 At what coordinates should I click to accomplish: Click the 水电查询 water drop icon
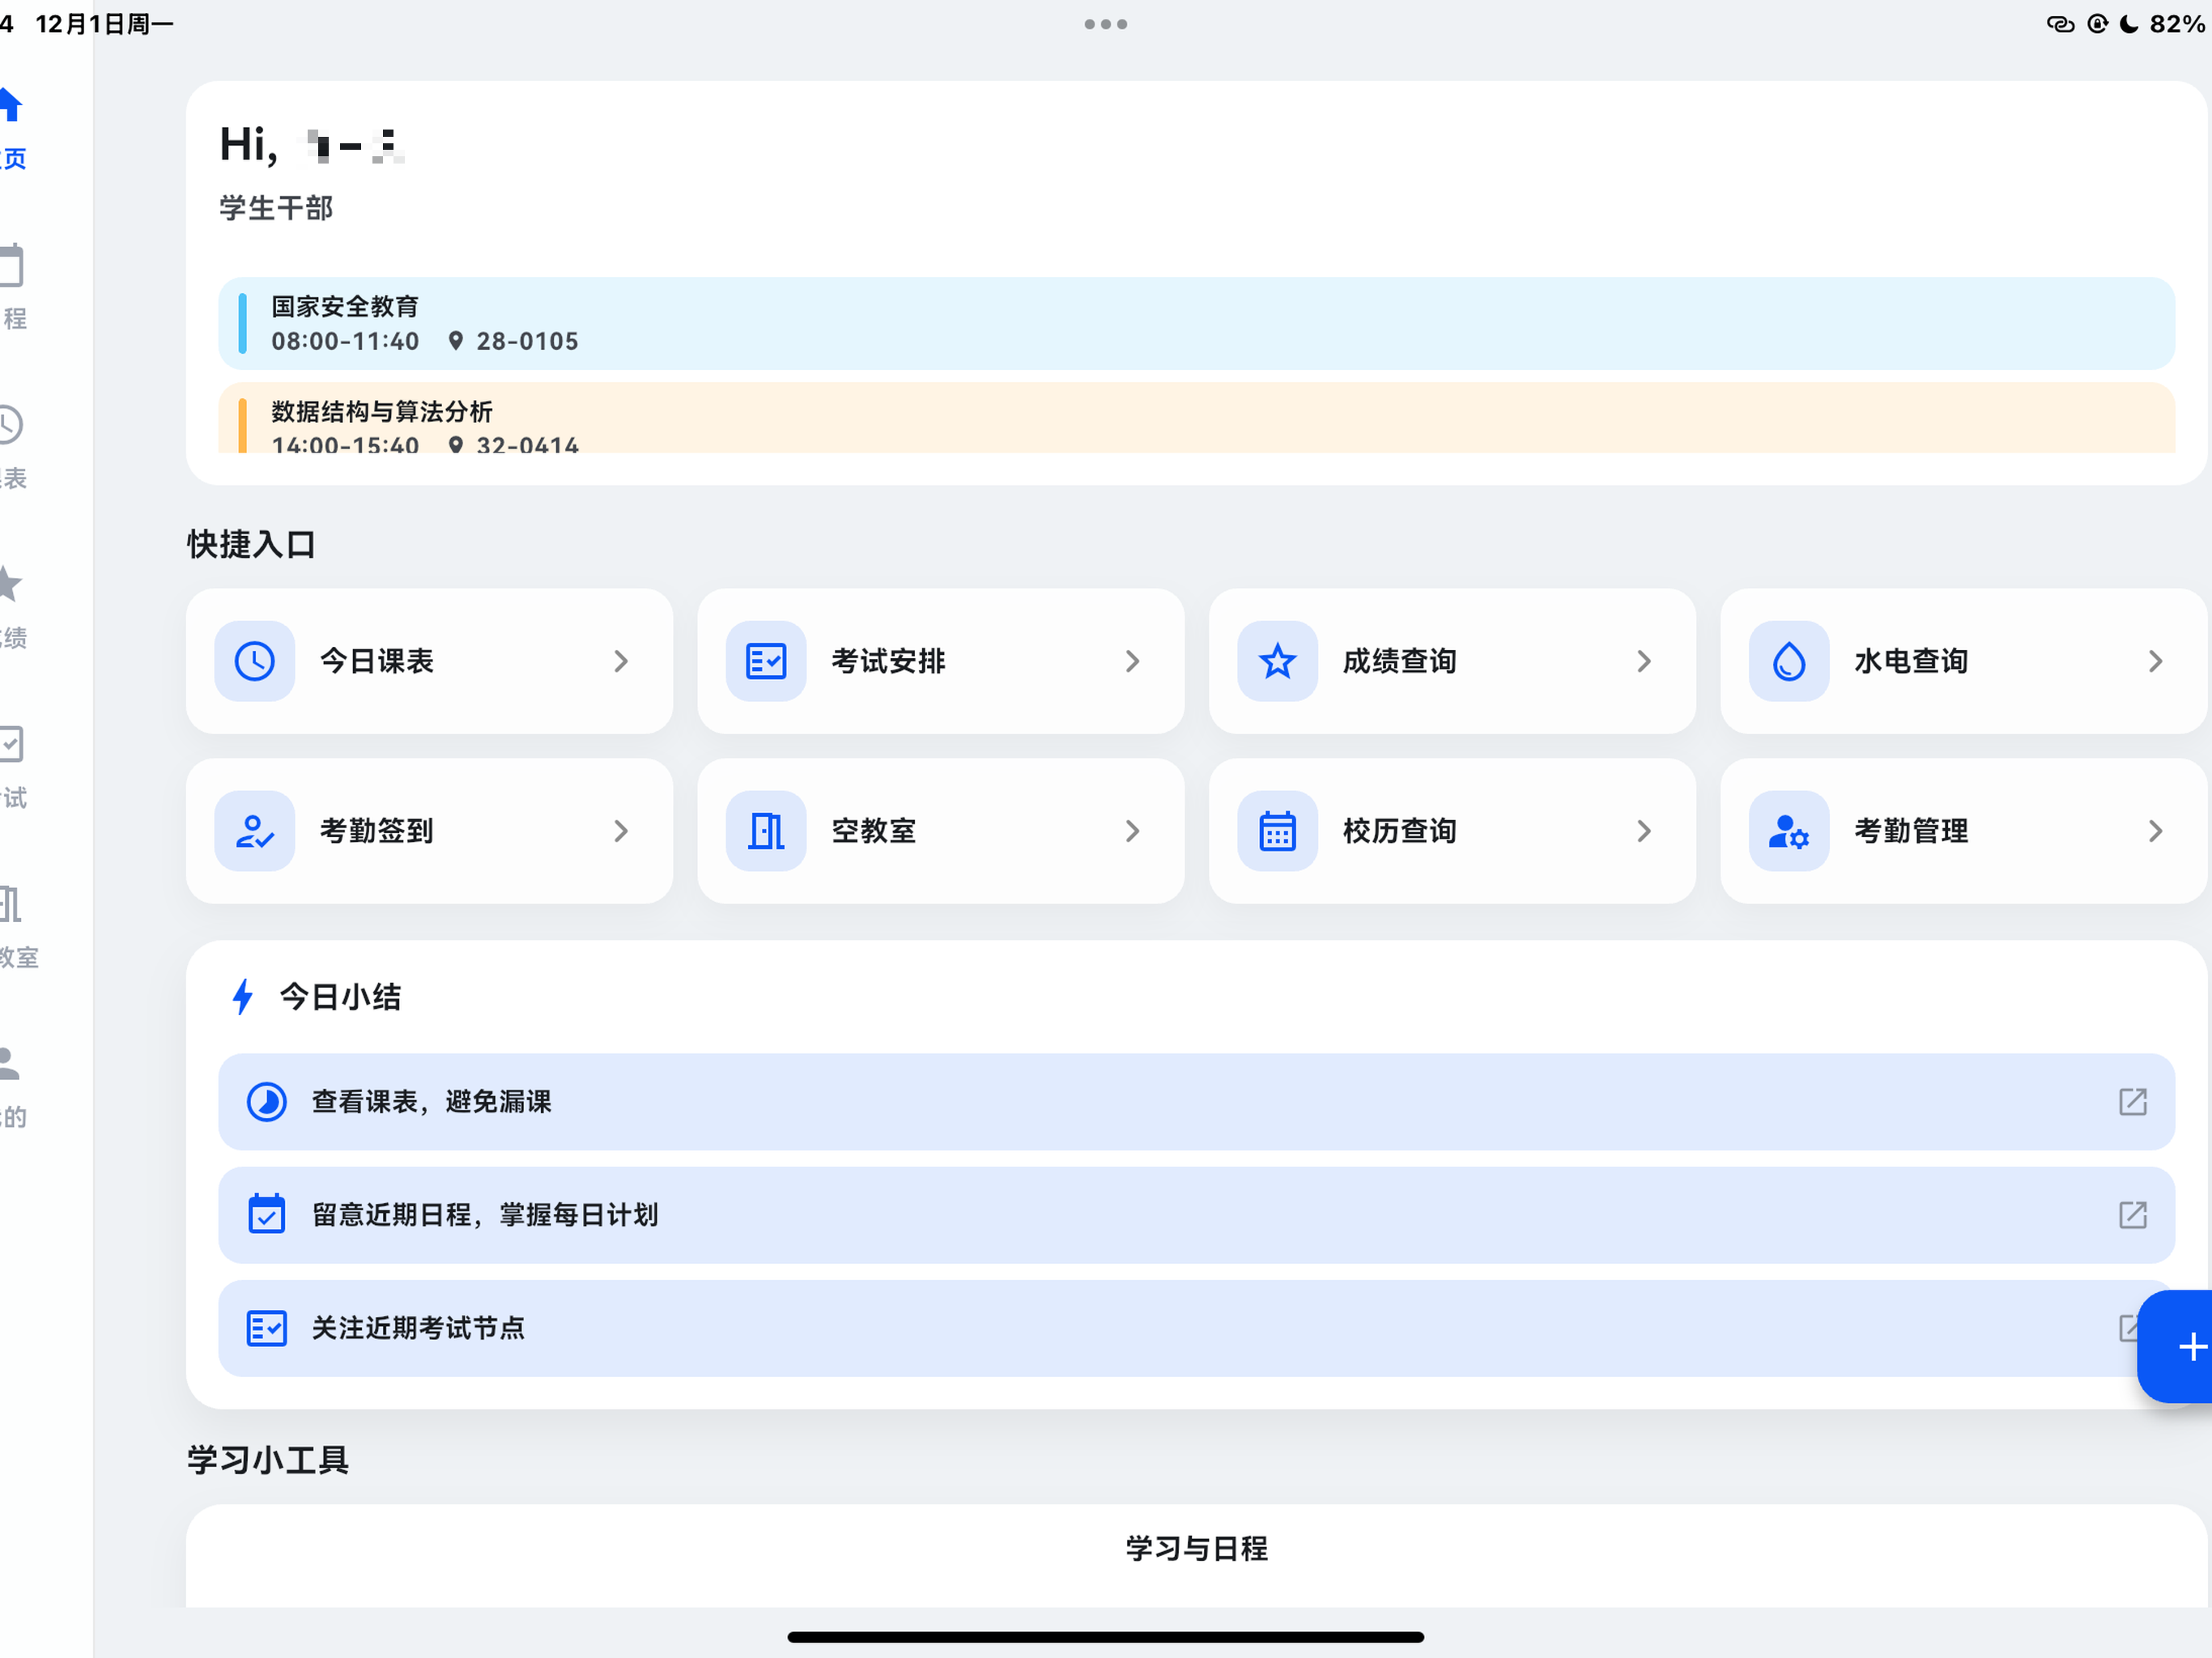click(1789, 661)
